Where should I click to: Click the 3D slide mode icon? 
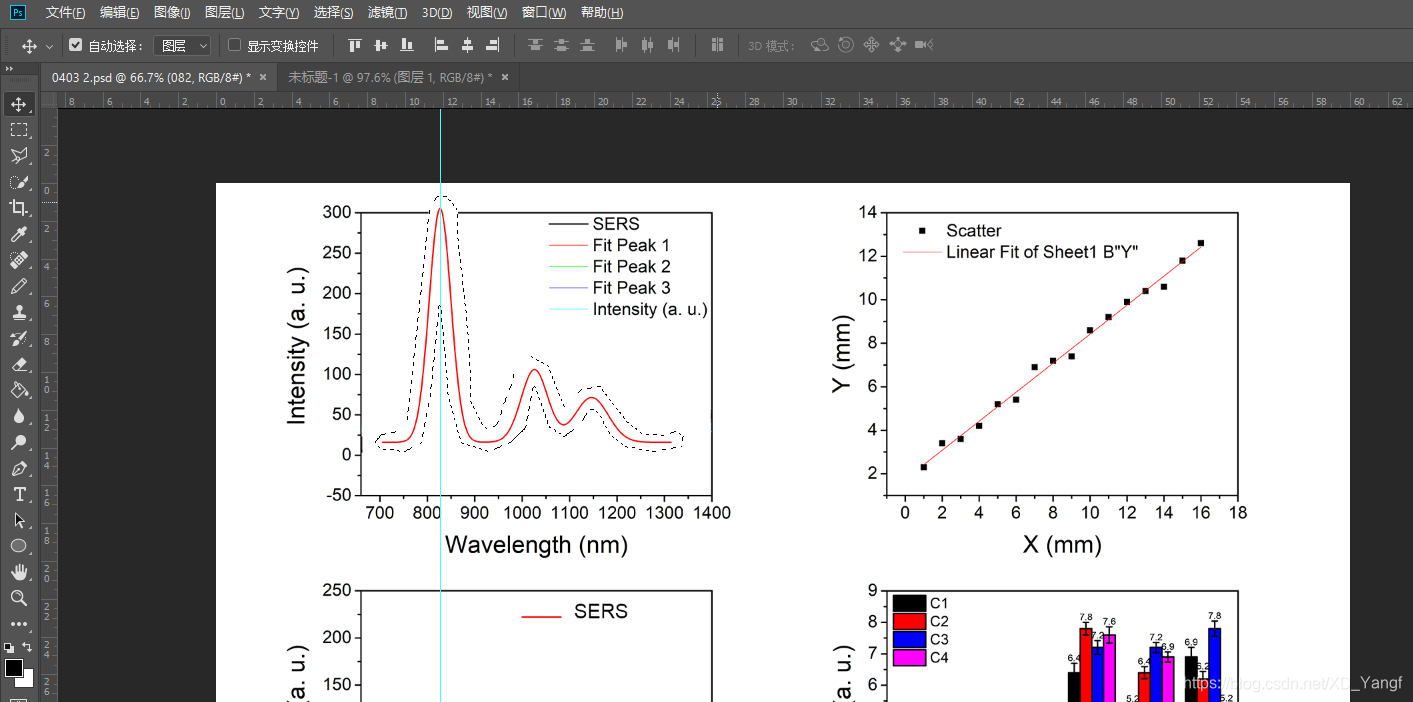tap(897, 45)
